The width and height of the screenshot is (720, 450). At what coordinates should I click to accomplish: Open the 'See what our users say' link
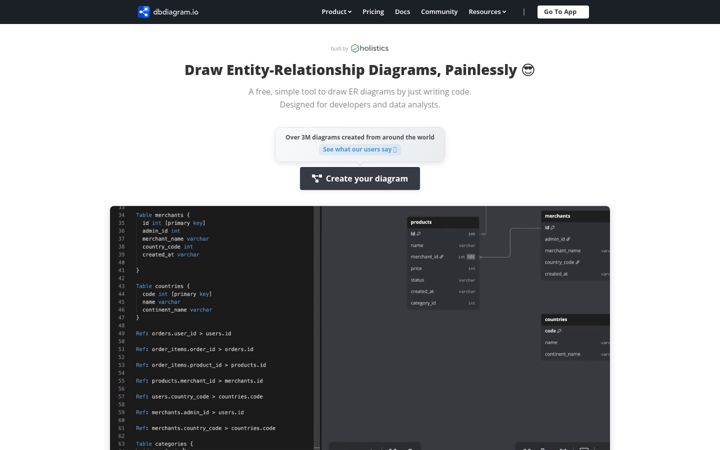coord(360,149)
